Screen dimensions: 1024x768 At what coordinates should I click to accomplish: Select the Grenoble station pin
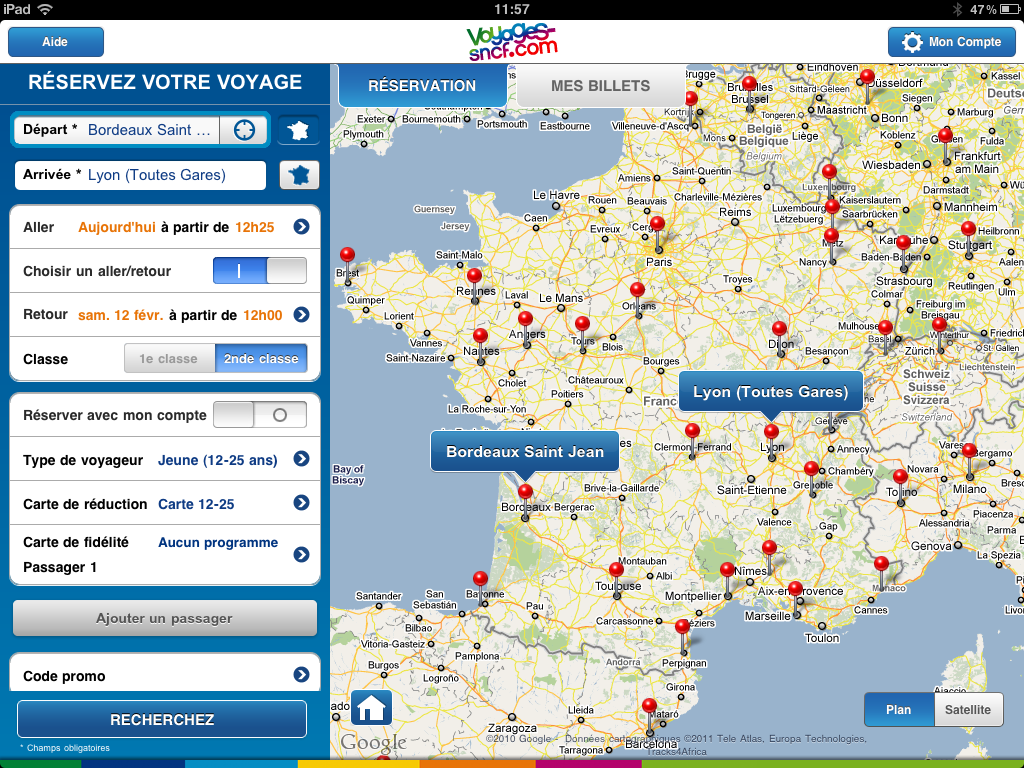point(811,477)
